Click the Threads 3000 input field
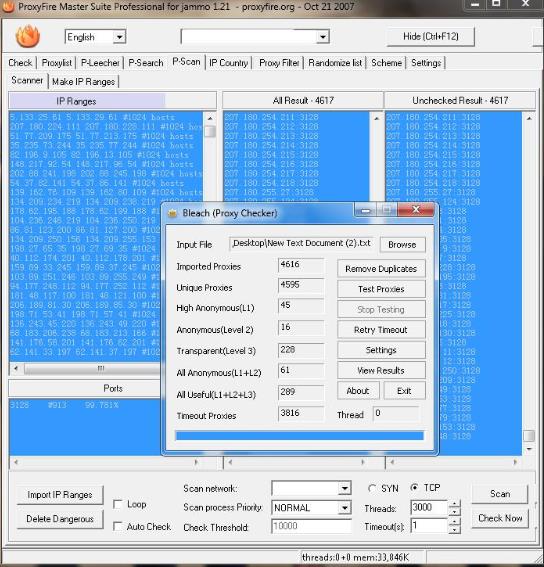 429,508
